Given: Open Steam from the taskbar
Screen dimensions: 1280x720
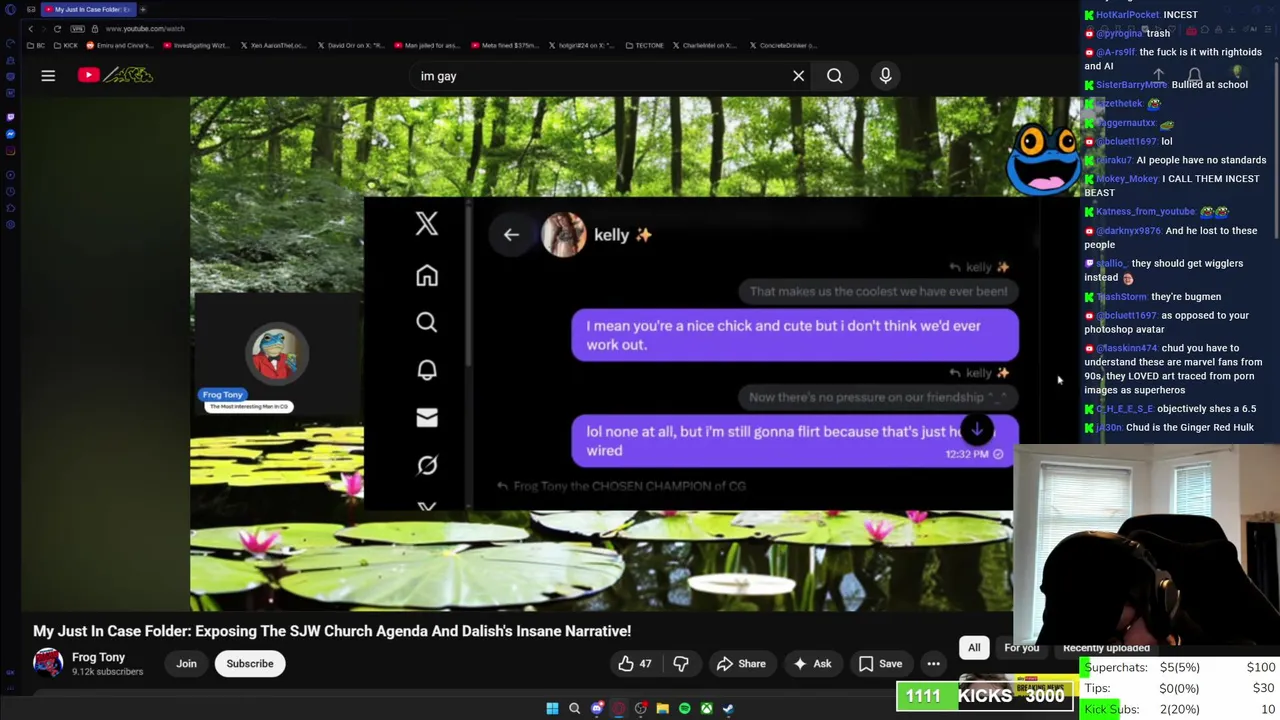Looking at the screenshot, I should [728, 708].
